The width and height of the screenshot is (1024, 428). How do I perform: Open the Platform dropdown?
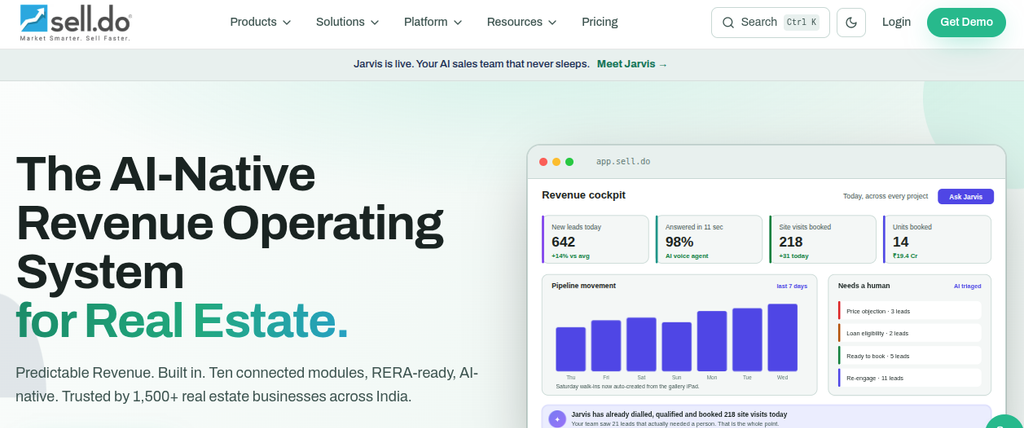(x=433, y=22)
